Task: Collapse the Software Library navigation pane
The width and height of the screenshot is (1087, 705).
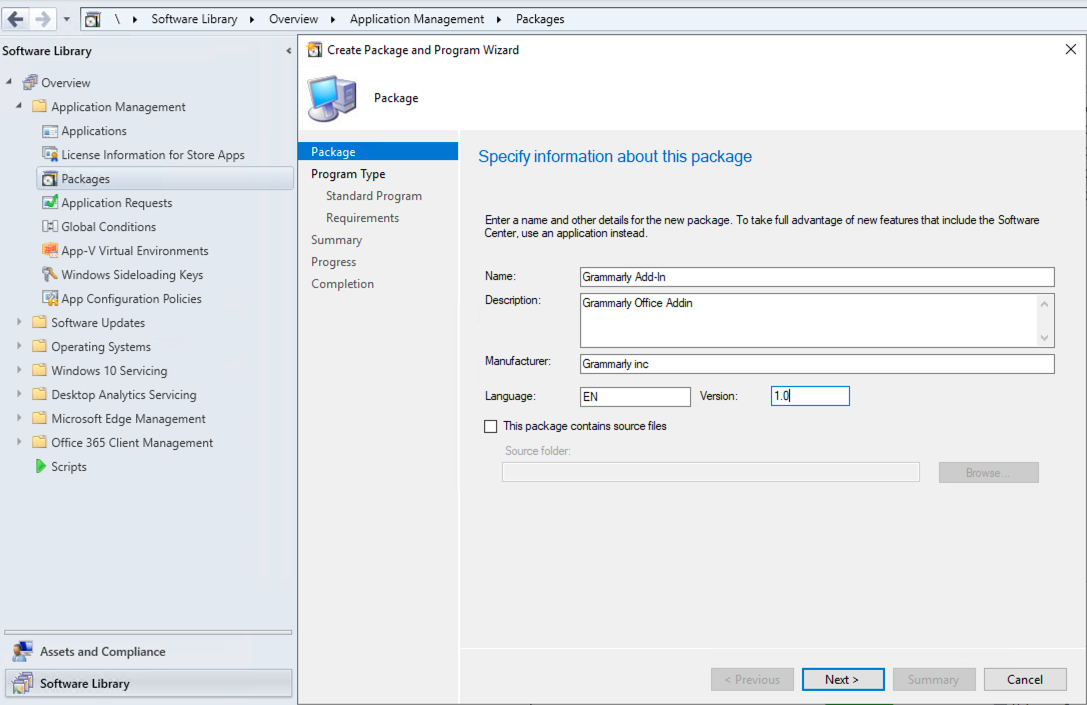Action: pos(288,51)
